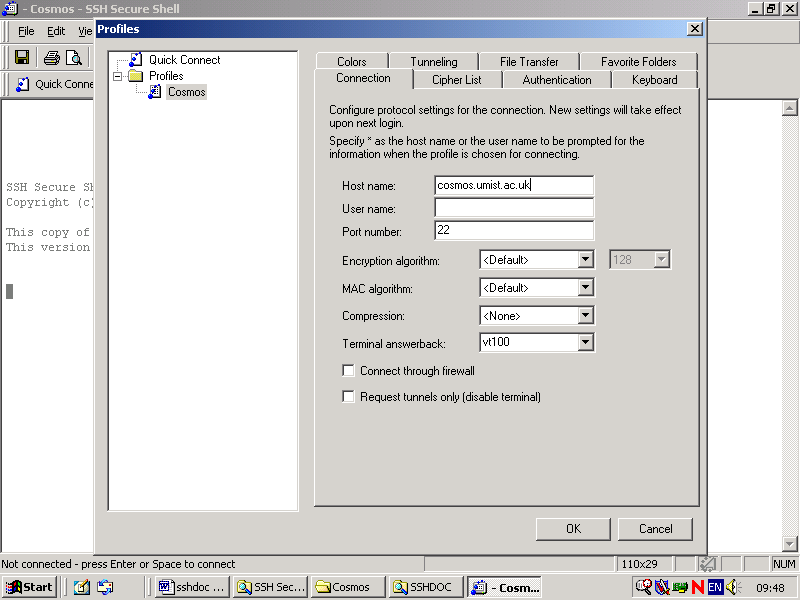Click the Print icon in toolbar
This screenshot has width=800, height=600.
click(51, 58)
